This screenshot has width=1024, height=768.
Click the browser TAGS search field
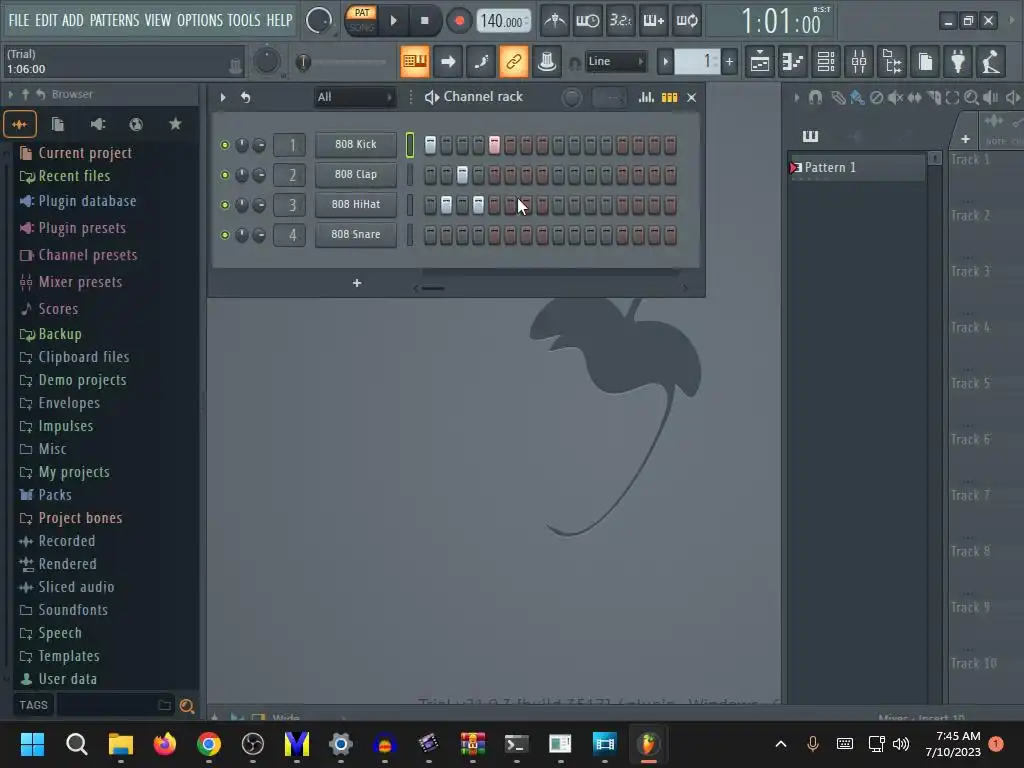tap(115, 705)
